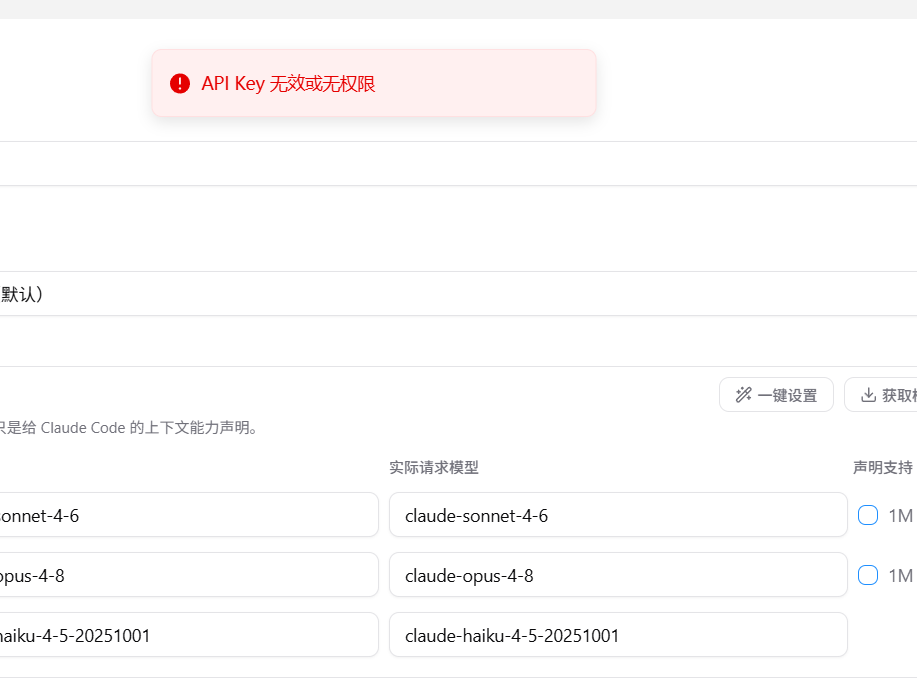Click the red error icon in the alert
Screen dimensions: 917x691
[180, 84]
